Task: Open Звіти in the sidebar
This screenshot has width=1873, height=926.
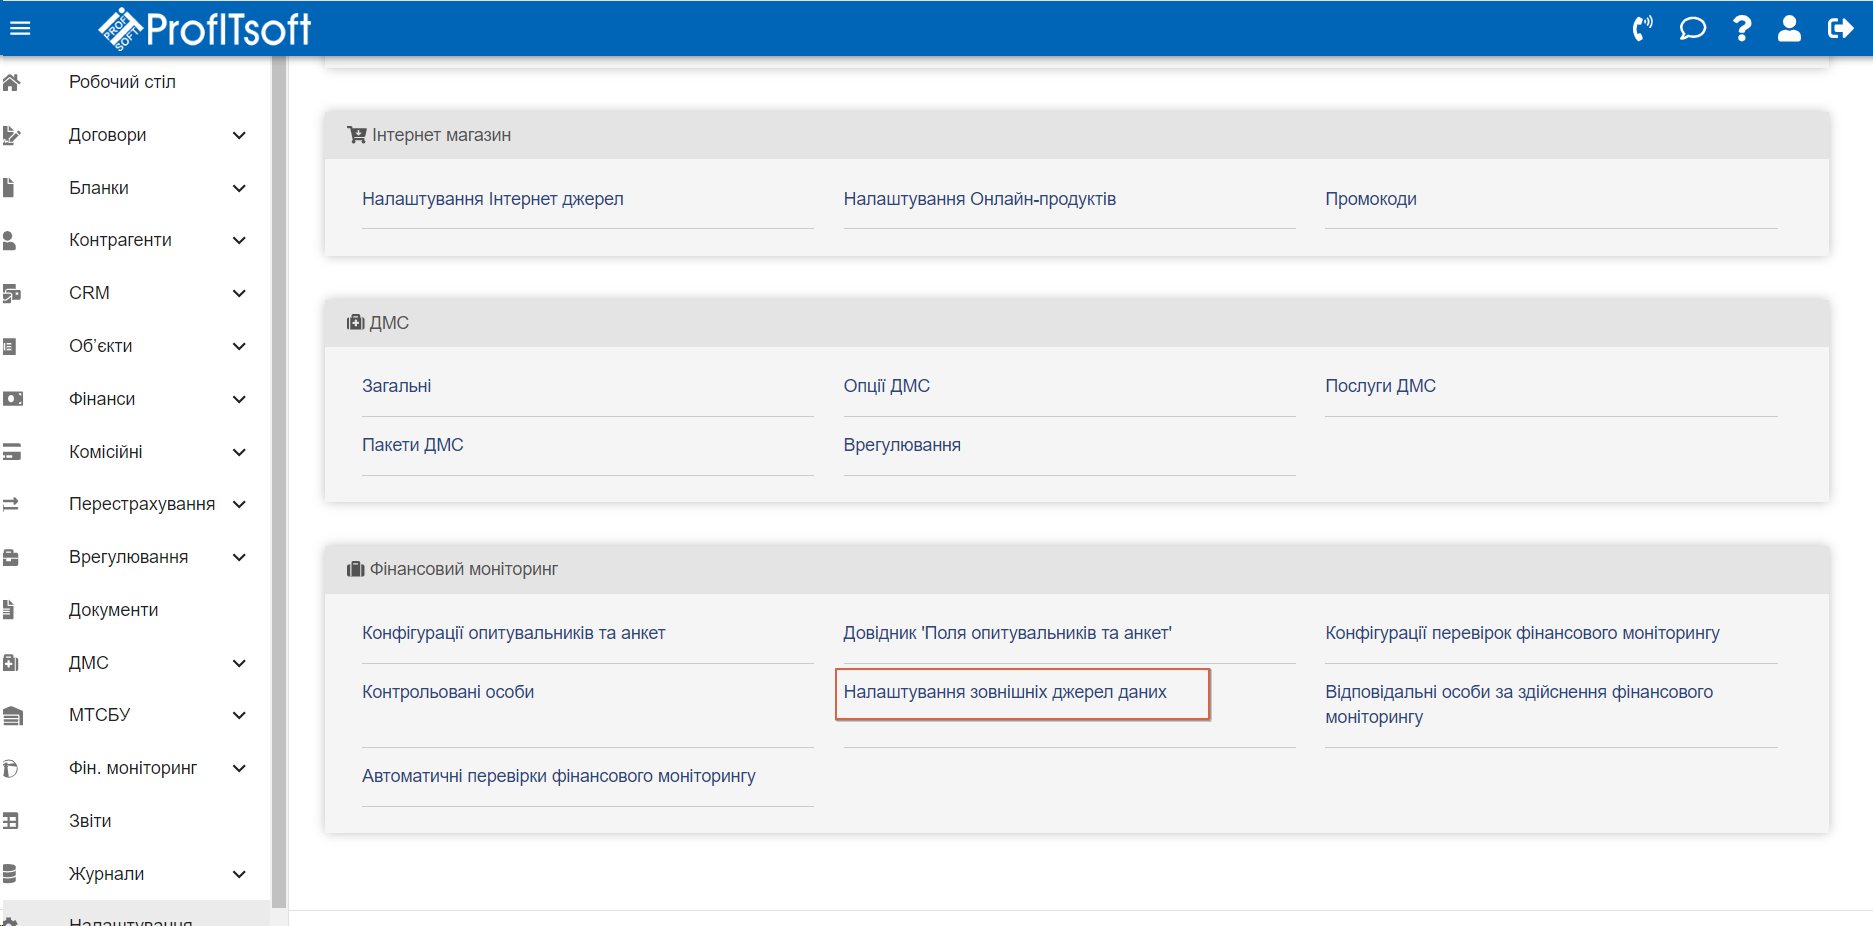Action: click(90, 821)
